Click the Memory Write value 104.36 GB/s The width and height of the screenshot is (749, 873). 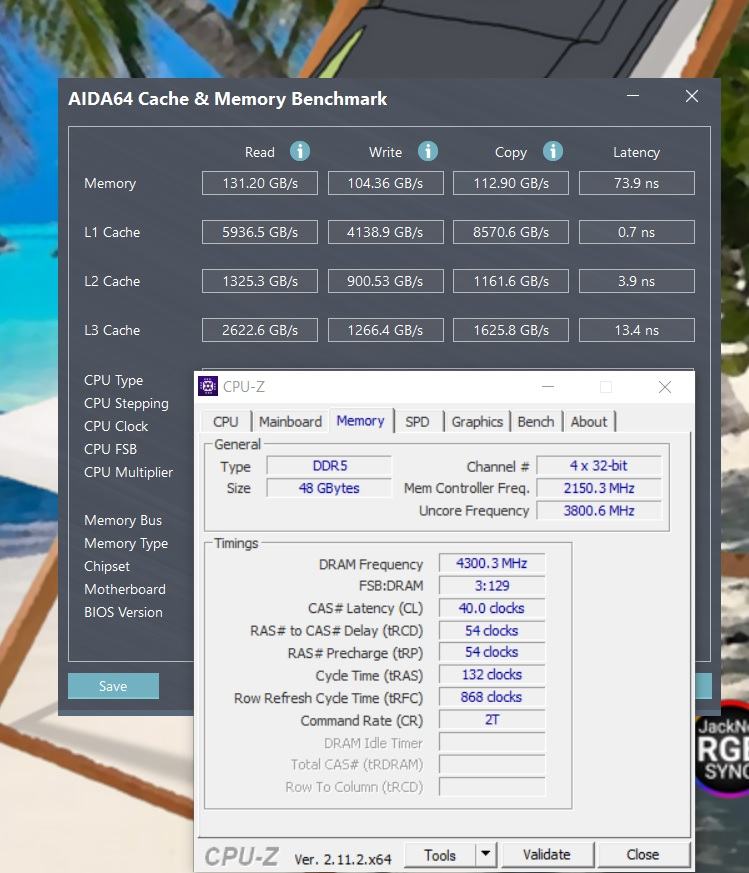pyautogui.click(x=385, y=183)
